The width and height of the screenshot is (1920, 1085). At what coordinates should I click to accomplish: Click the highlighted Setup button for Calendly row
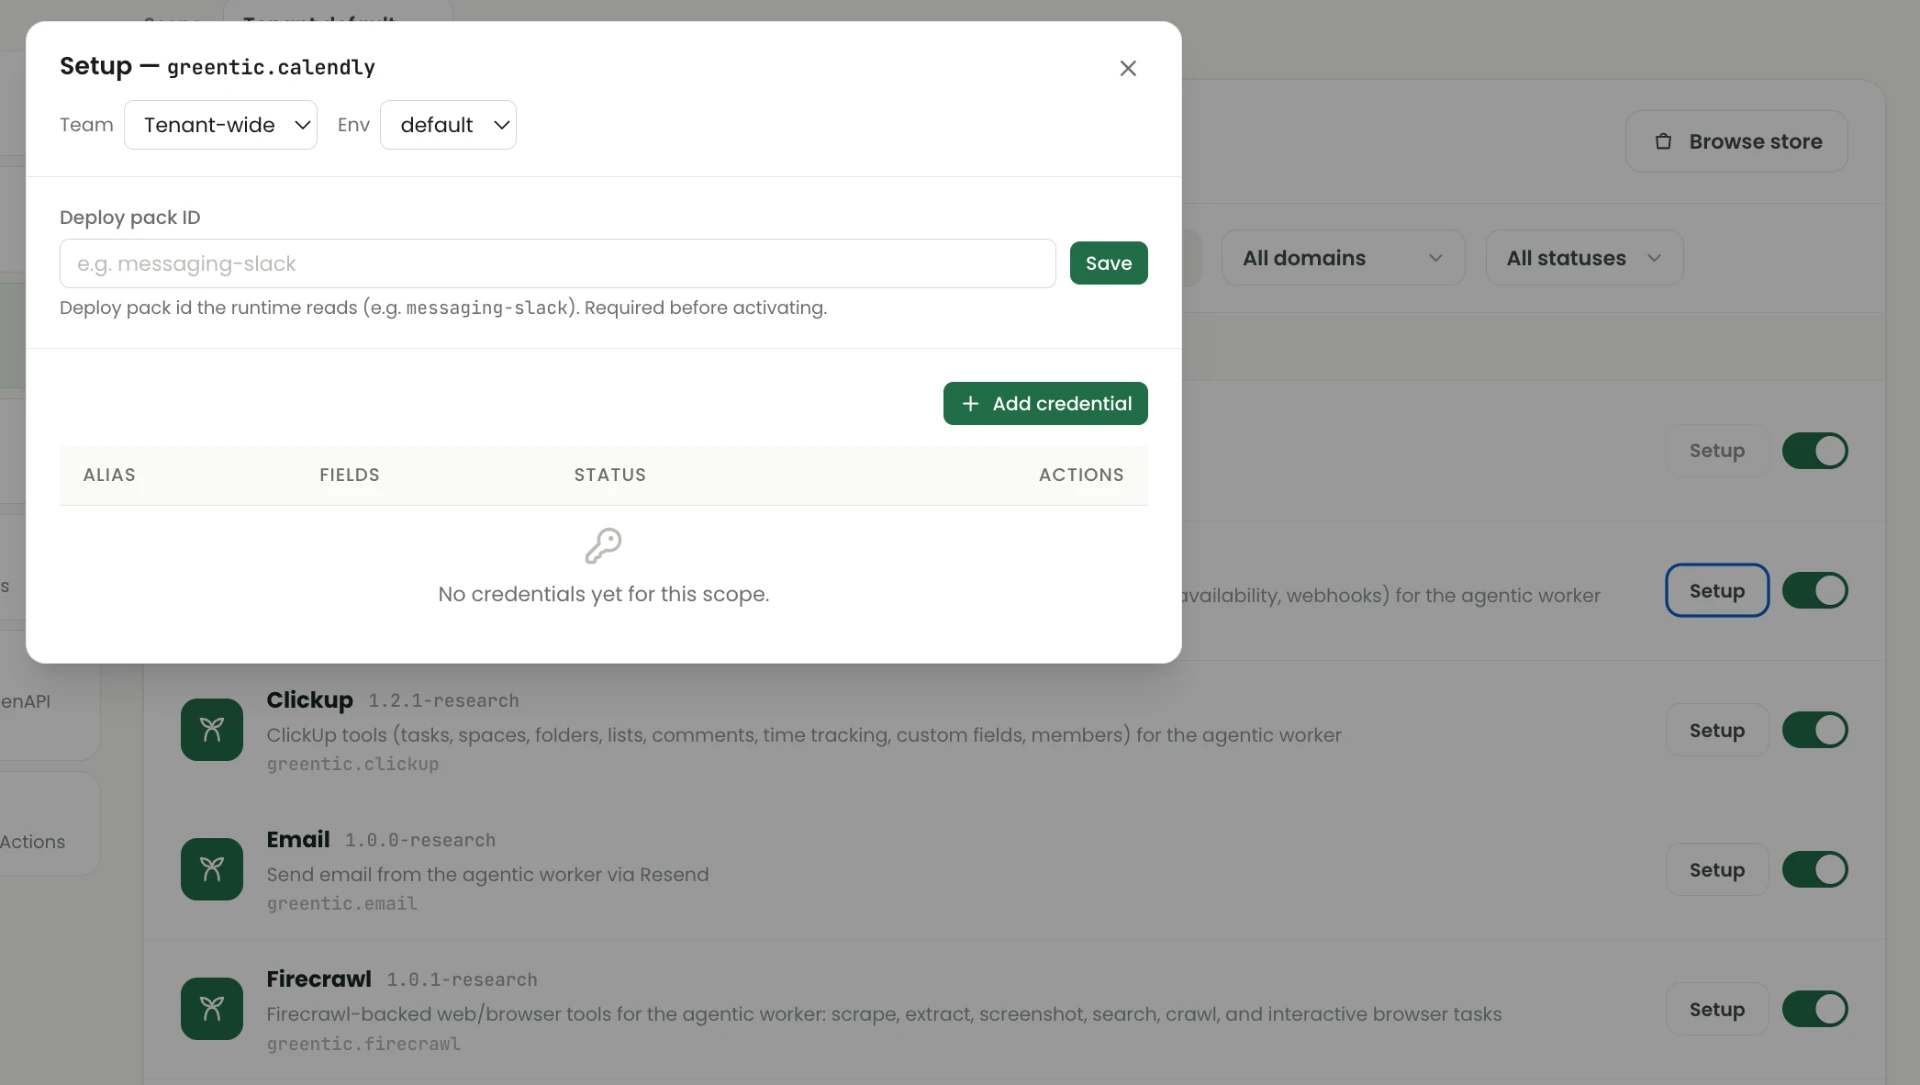1717,591
